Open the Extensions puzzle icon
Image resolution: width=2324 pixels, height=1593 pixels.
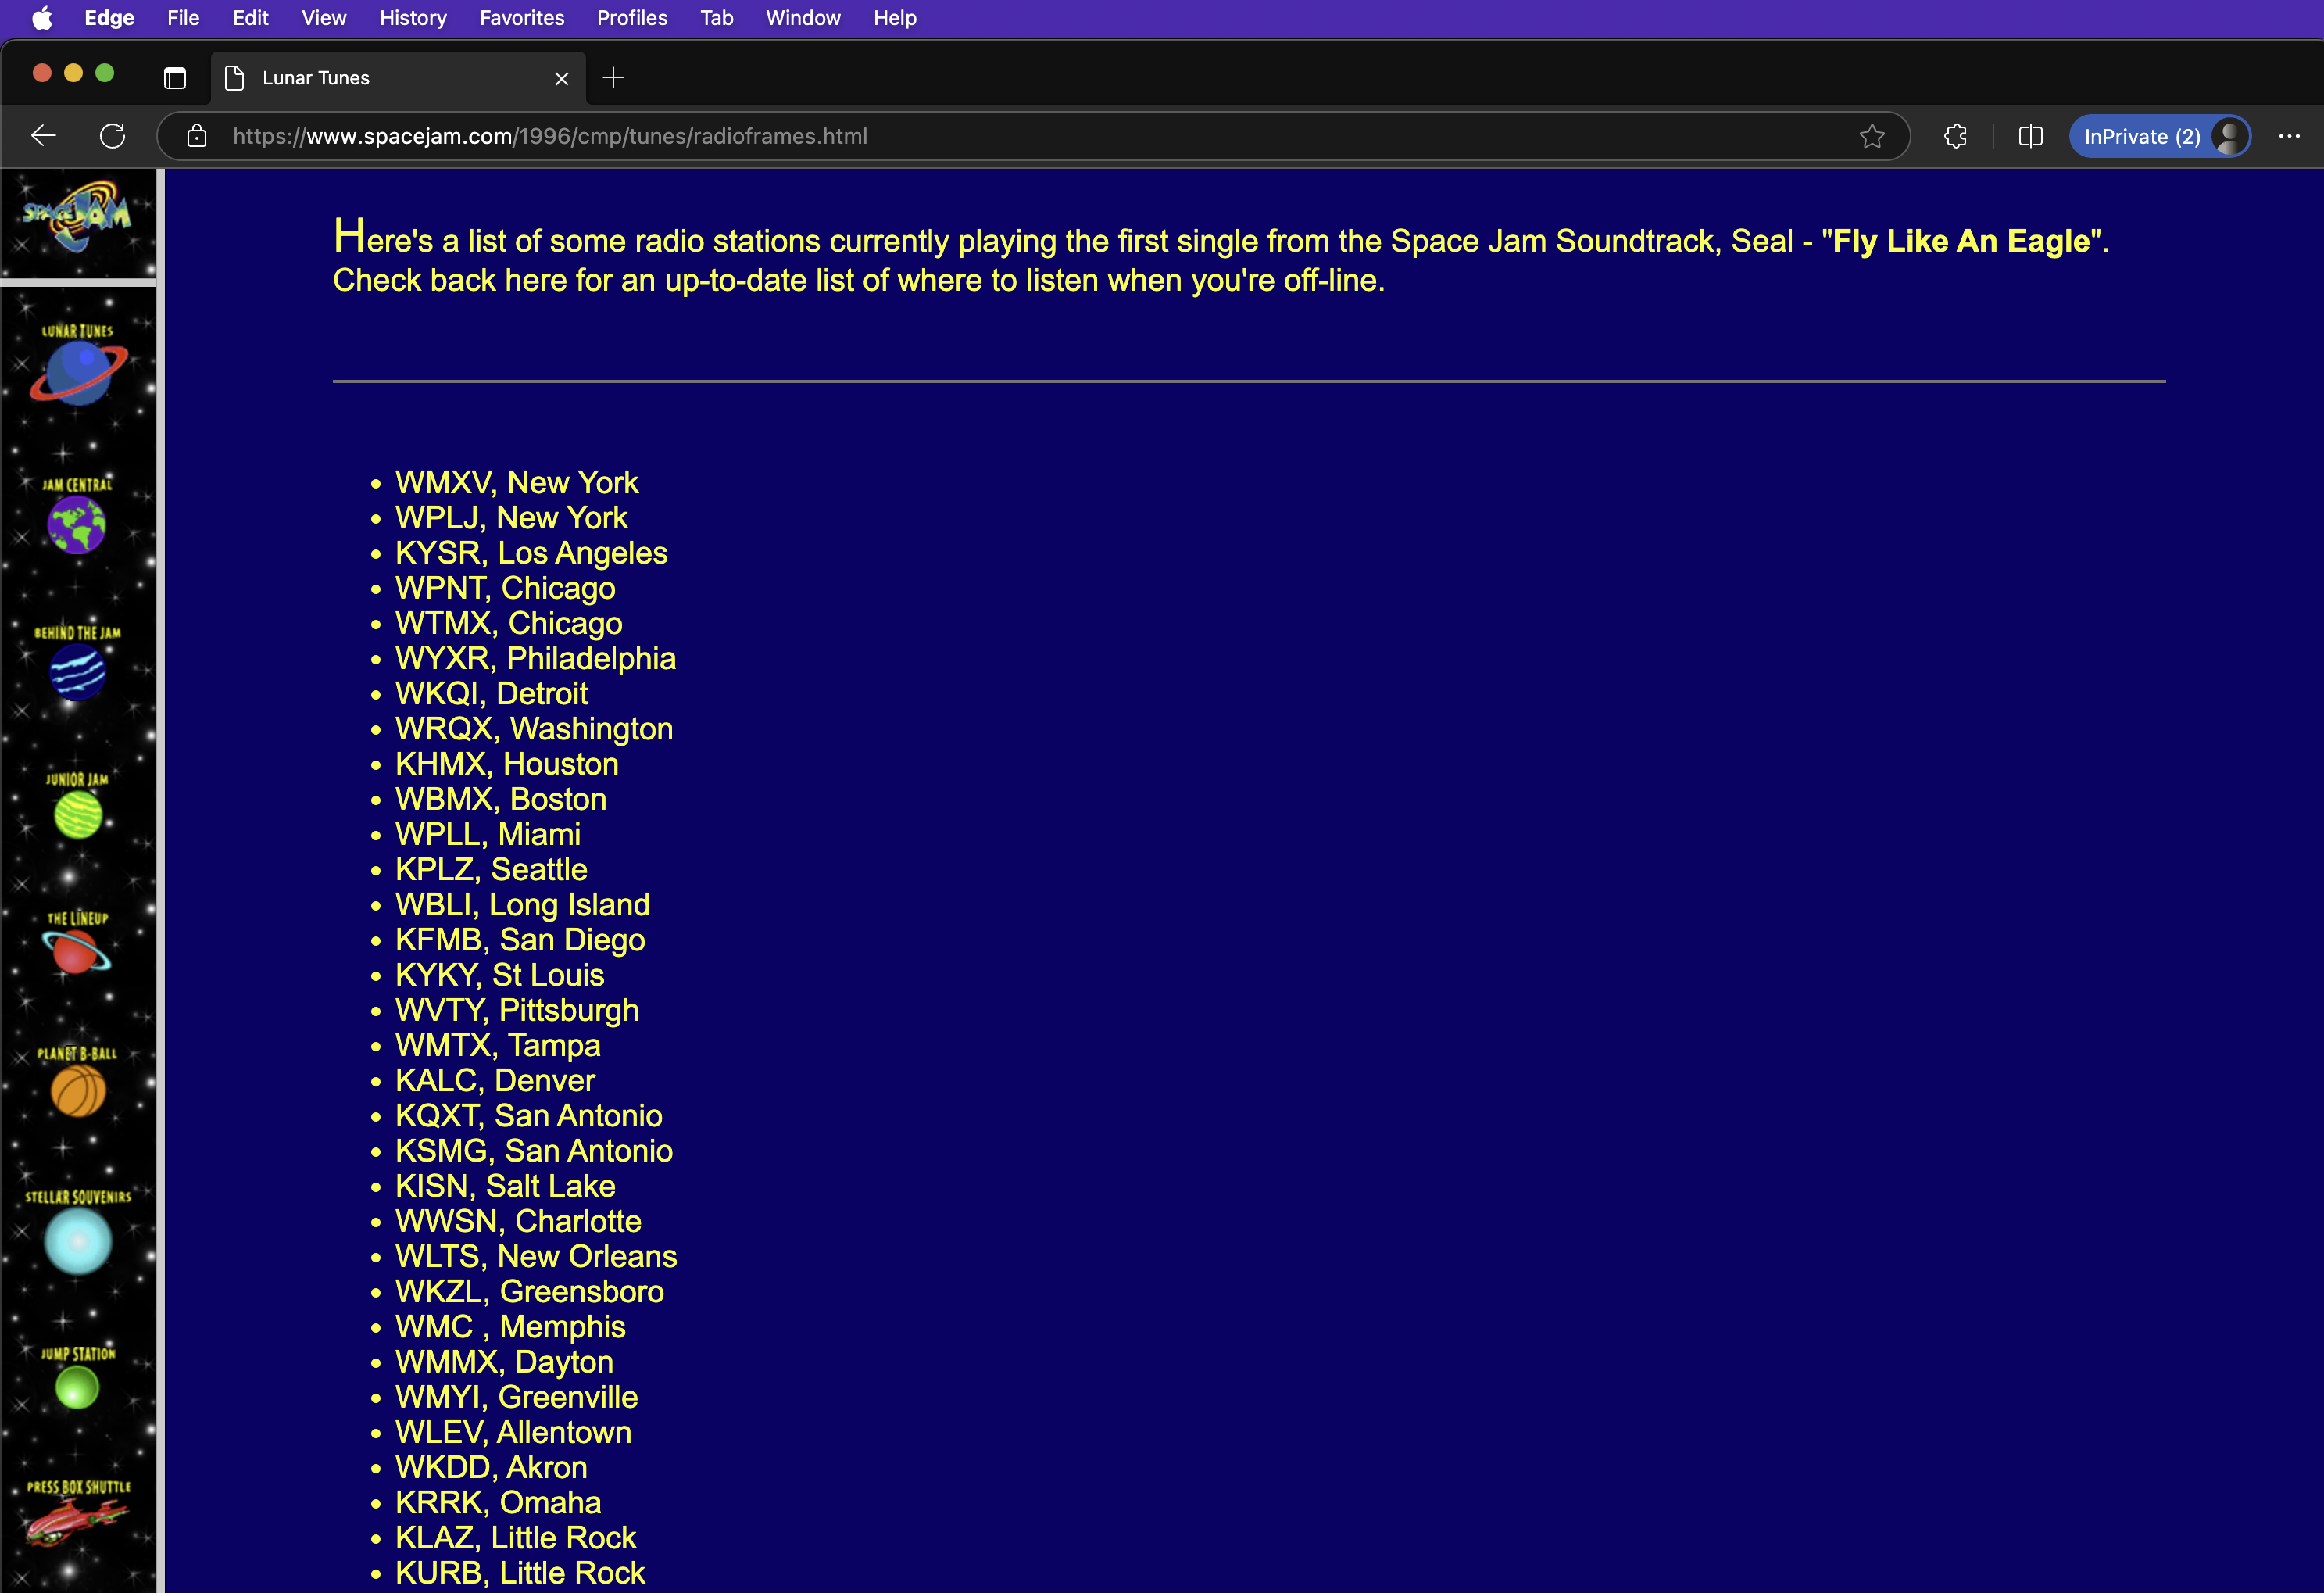(1956, 136)
